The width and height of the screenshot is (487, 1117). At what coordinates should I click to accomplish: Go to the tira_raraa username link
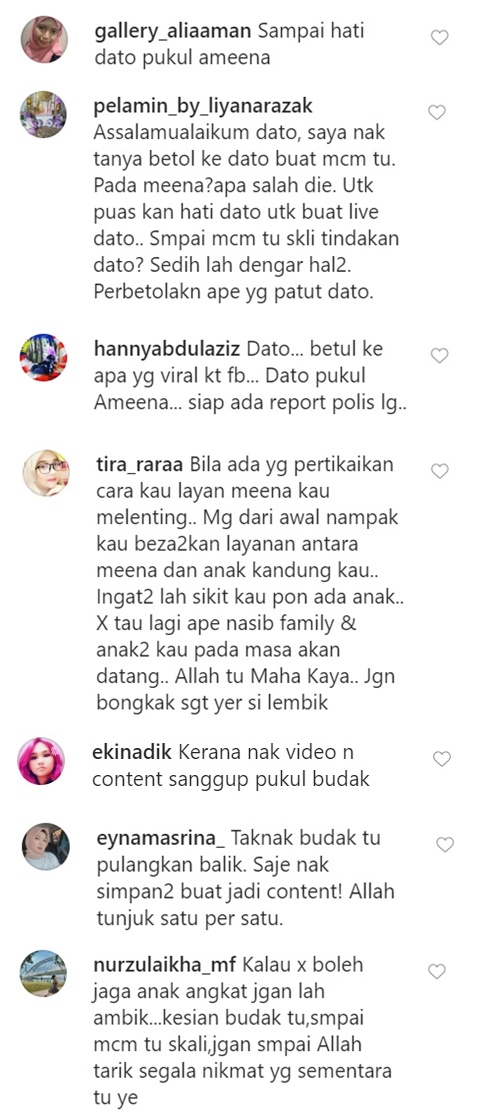pos(140,465)
